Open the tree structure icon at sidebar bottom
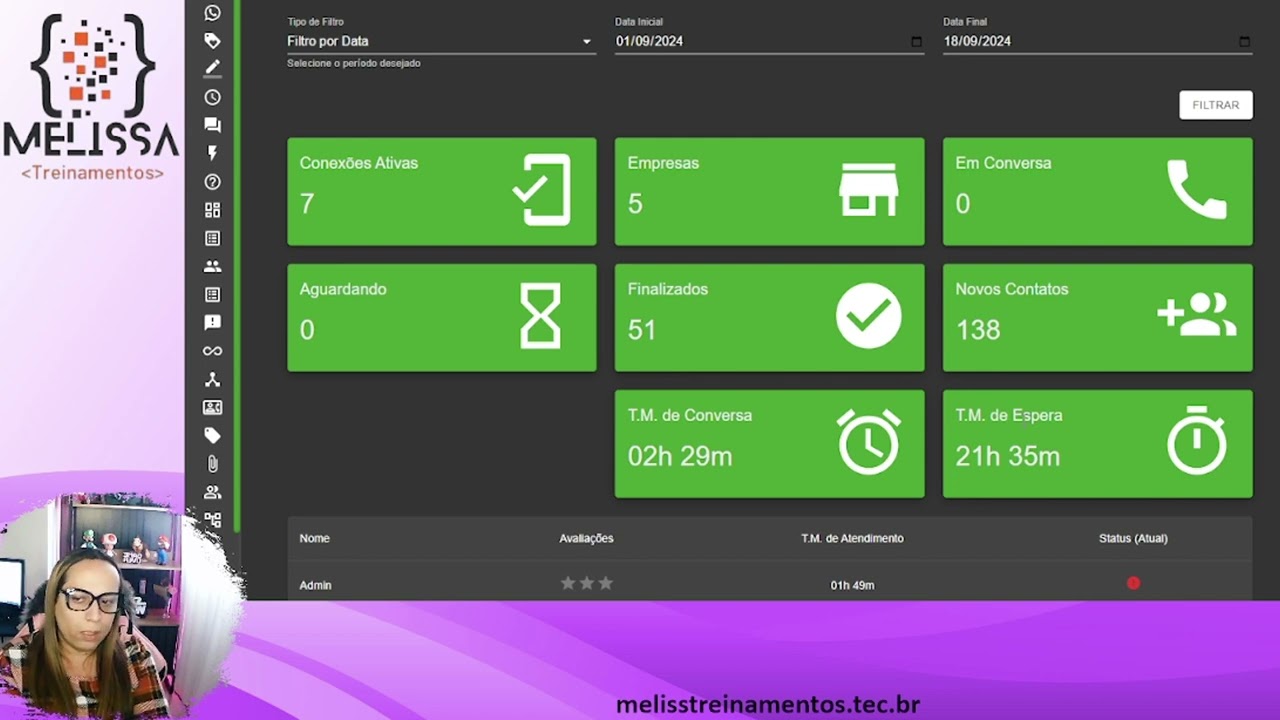1280x720 pixels. coord(212,520)
